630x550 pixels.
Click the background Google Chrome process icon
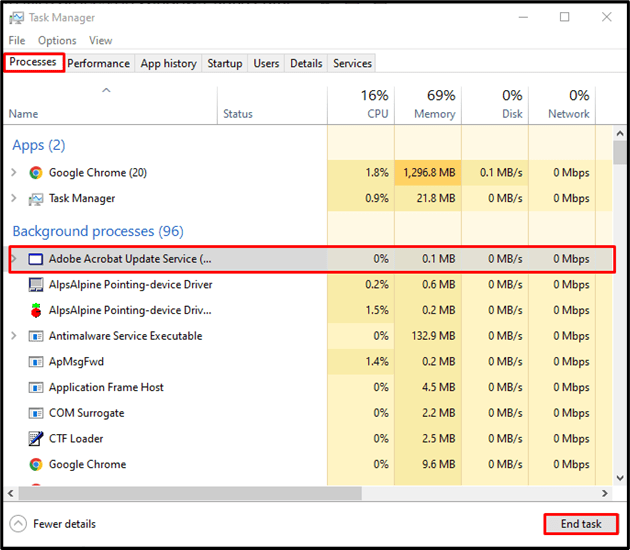(36, 464)
